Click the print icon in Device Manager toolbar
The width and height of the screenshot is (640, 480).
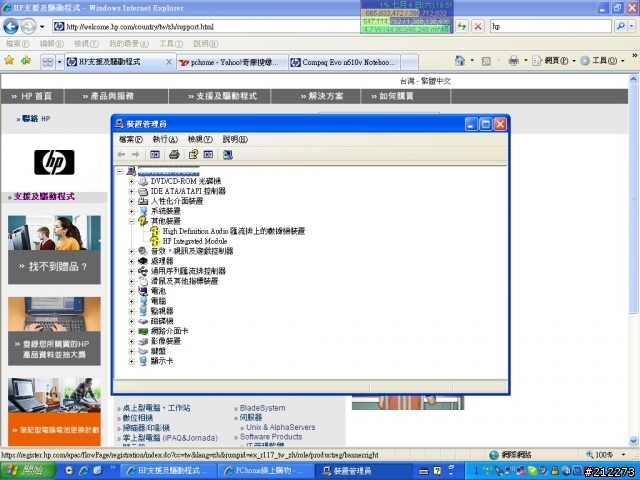(174, 154)
